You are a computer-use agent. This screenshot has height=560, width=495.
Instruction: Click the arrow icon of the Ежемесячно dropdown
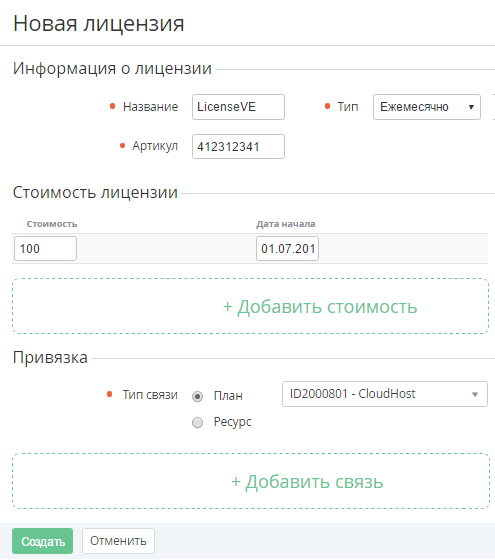pyautogui.click(x=471, y=107)
